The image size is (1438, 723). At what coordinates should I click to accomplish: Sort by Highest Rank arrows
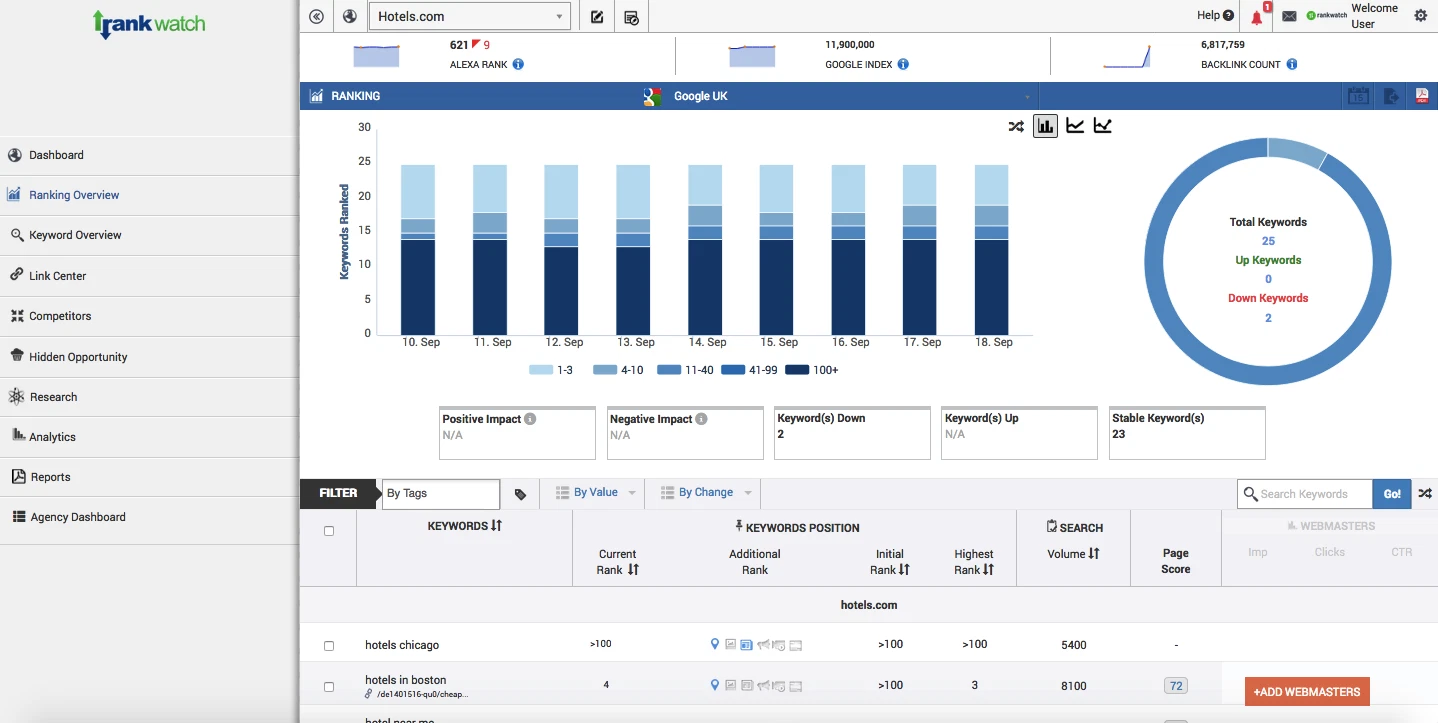point(988,570)
